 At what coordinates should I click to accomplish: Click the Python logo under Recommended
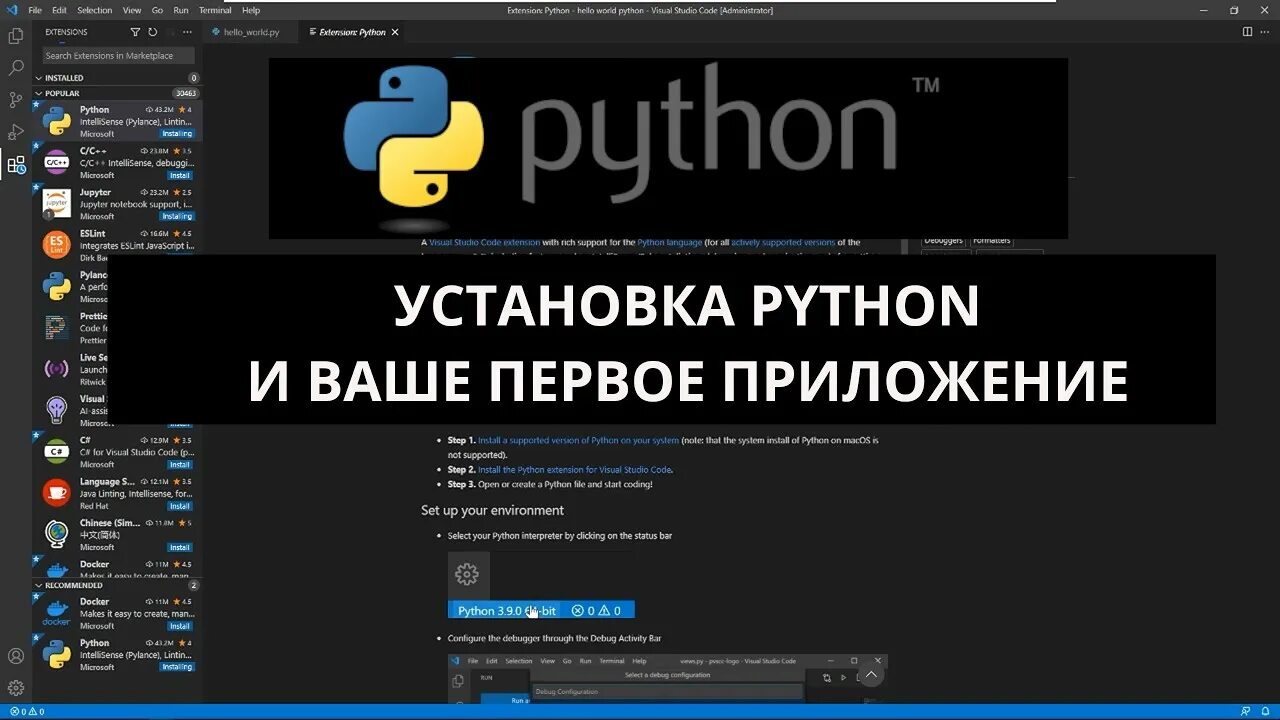point(57,654)
